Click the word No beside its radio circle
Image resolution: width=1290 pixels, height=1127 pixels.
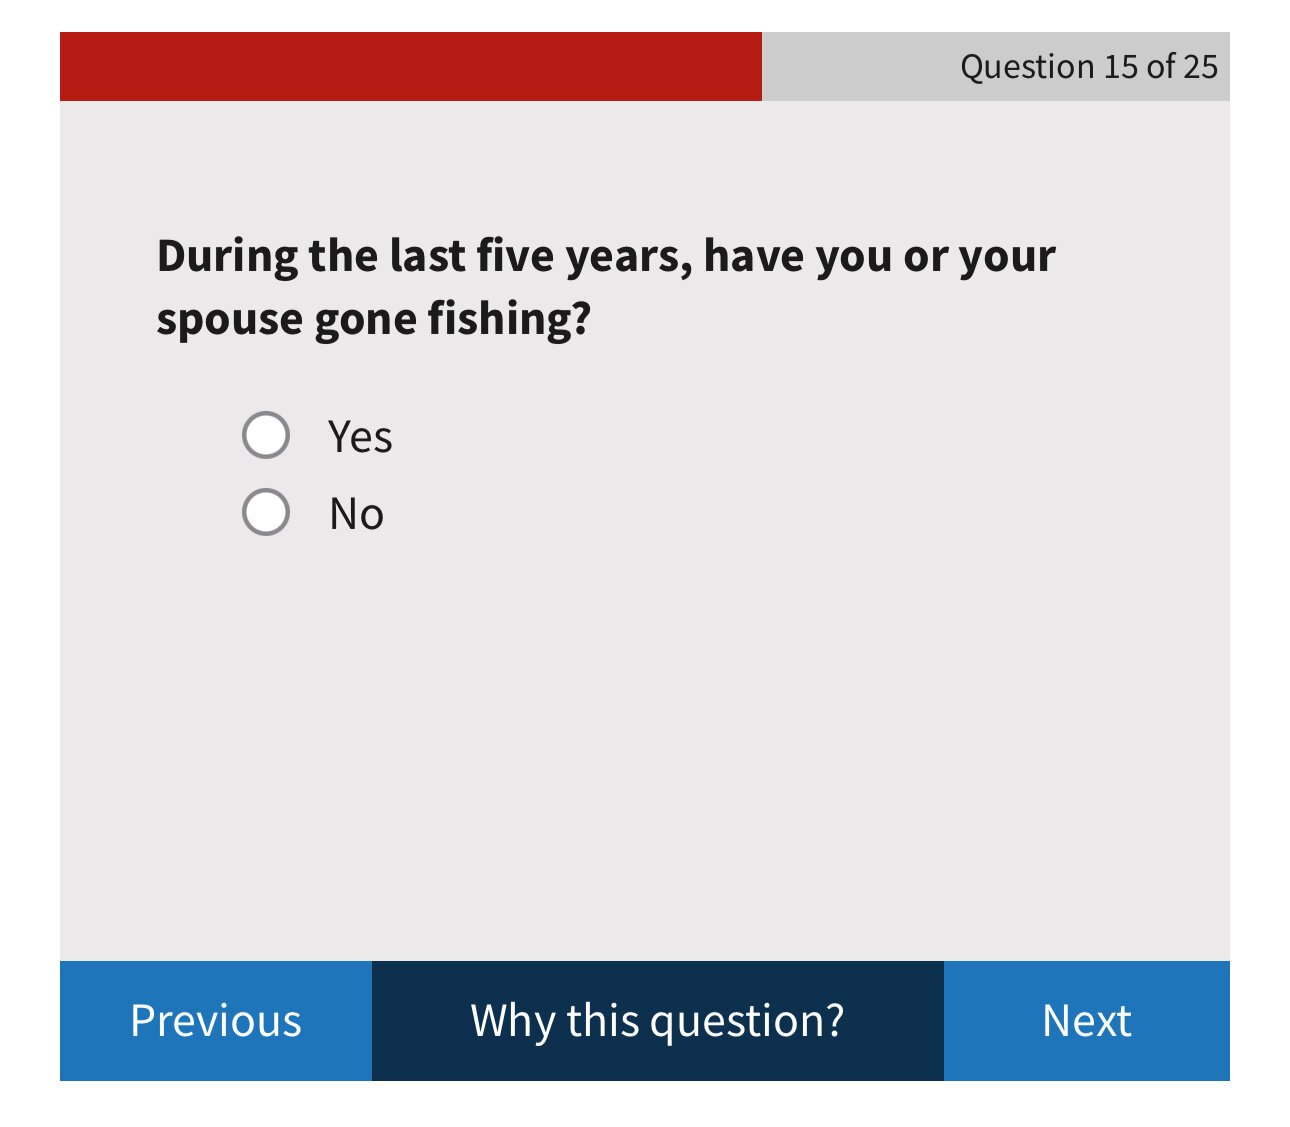[x=356, y=514]
